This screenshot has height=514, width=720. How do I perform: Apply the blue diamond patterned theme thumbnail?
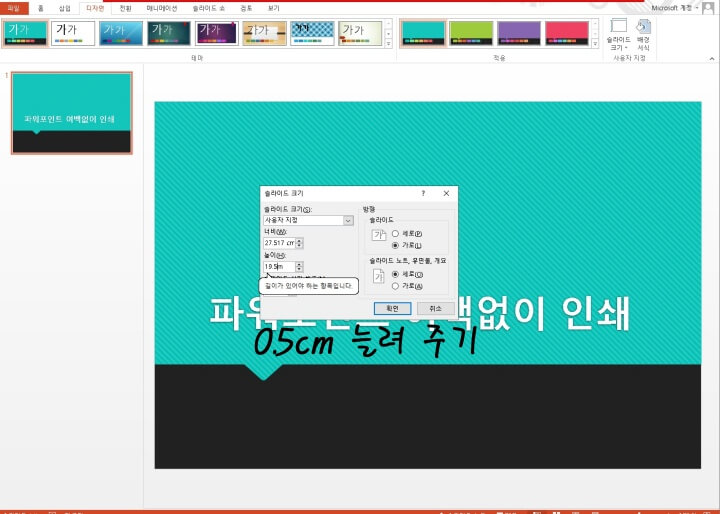point(312,33)
